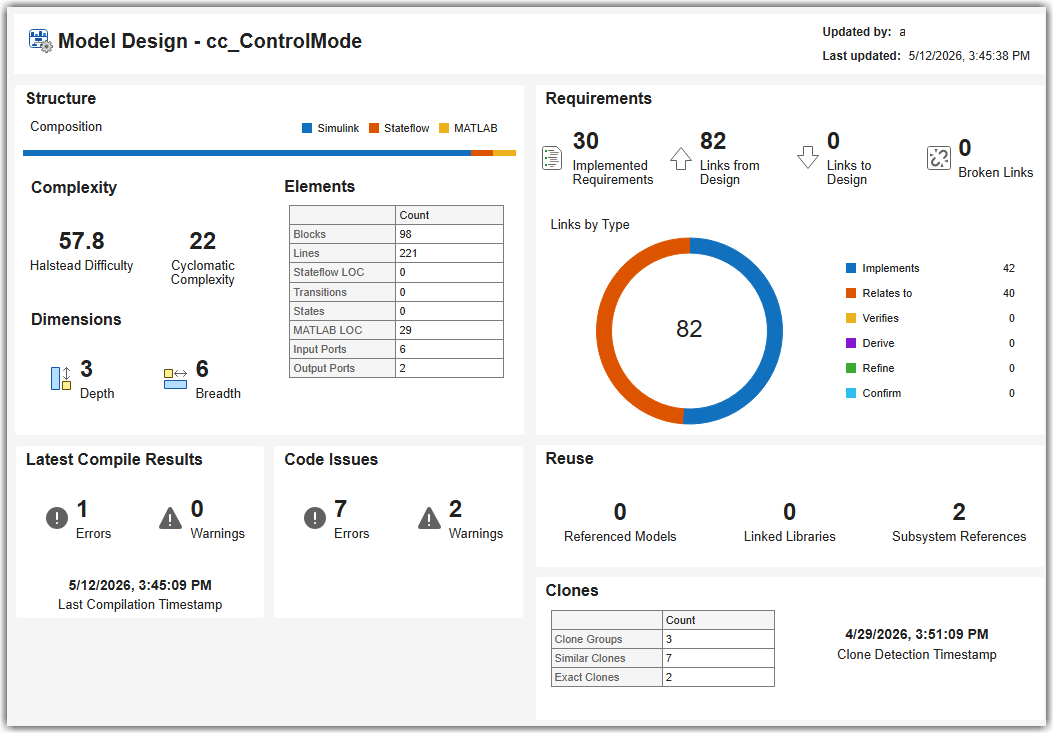The image size is (1054, 734).
Task: Click the Relates to link count 40
Action: coord(1008,293)
